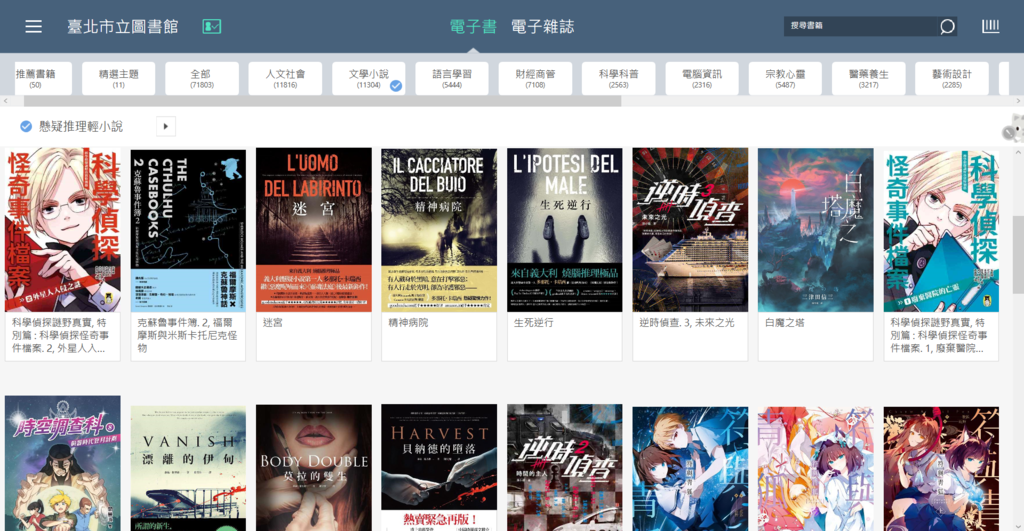Select the 醫藥養生 category
The width and height of the screenshot is (1024, 531).
coord(869,78)
